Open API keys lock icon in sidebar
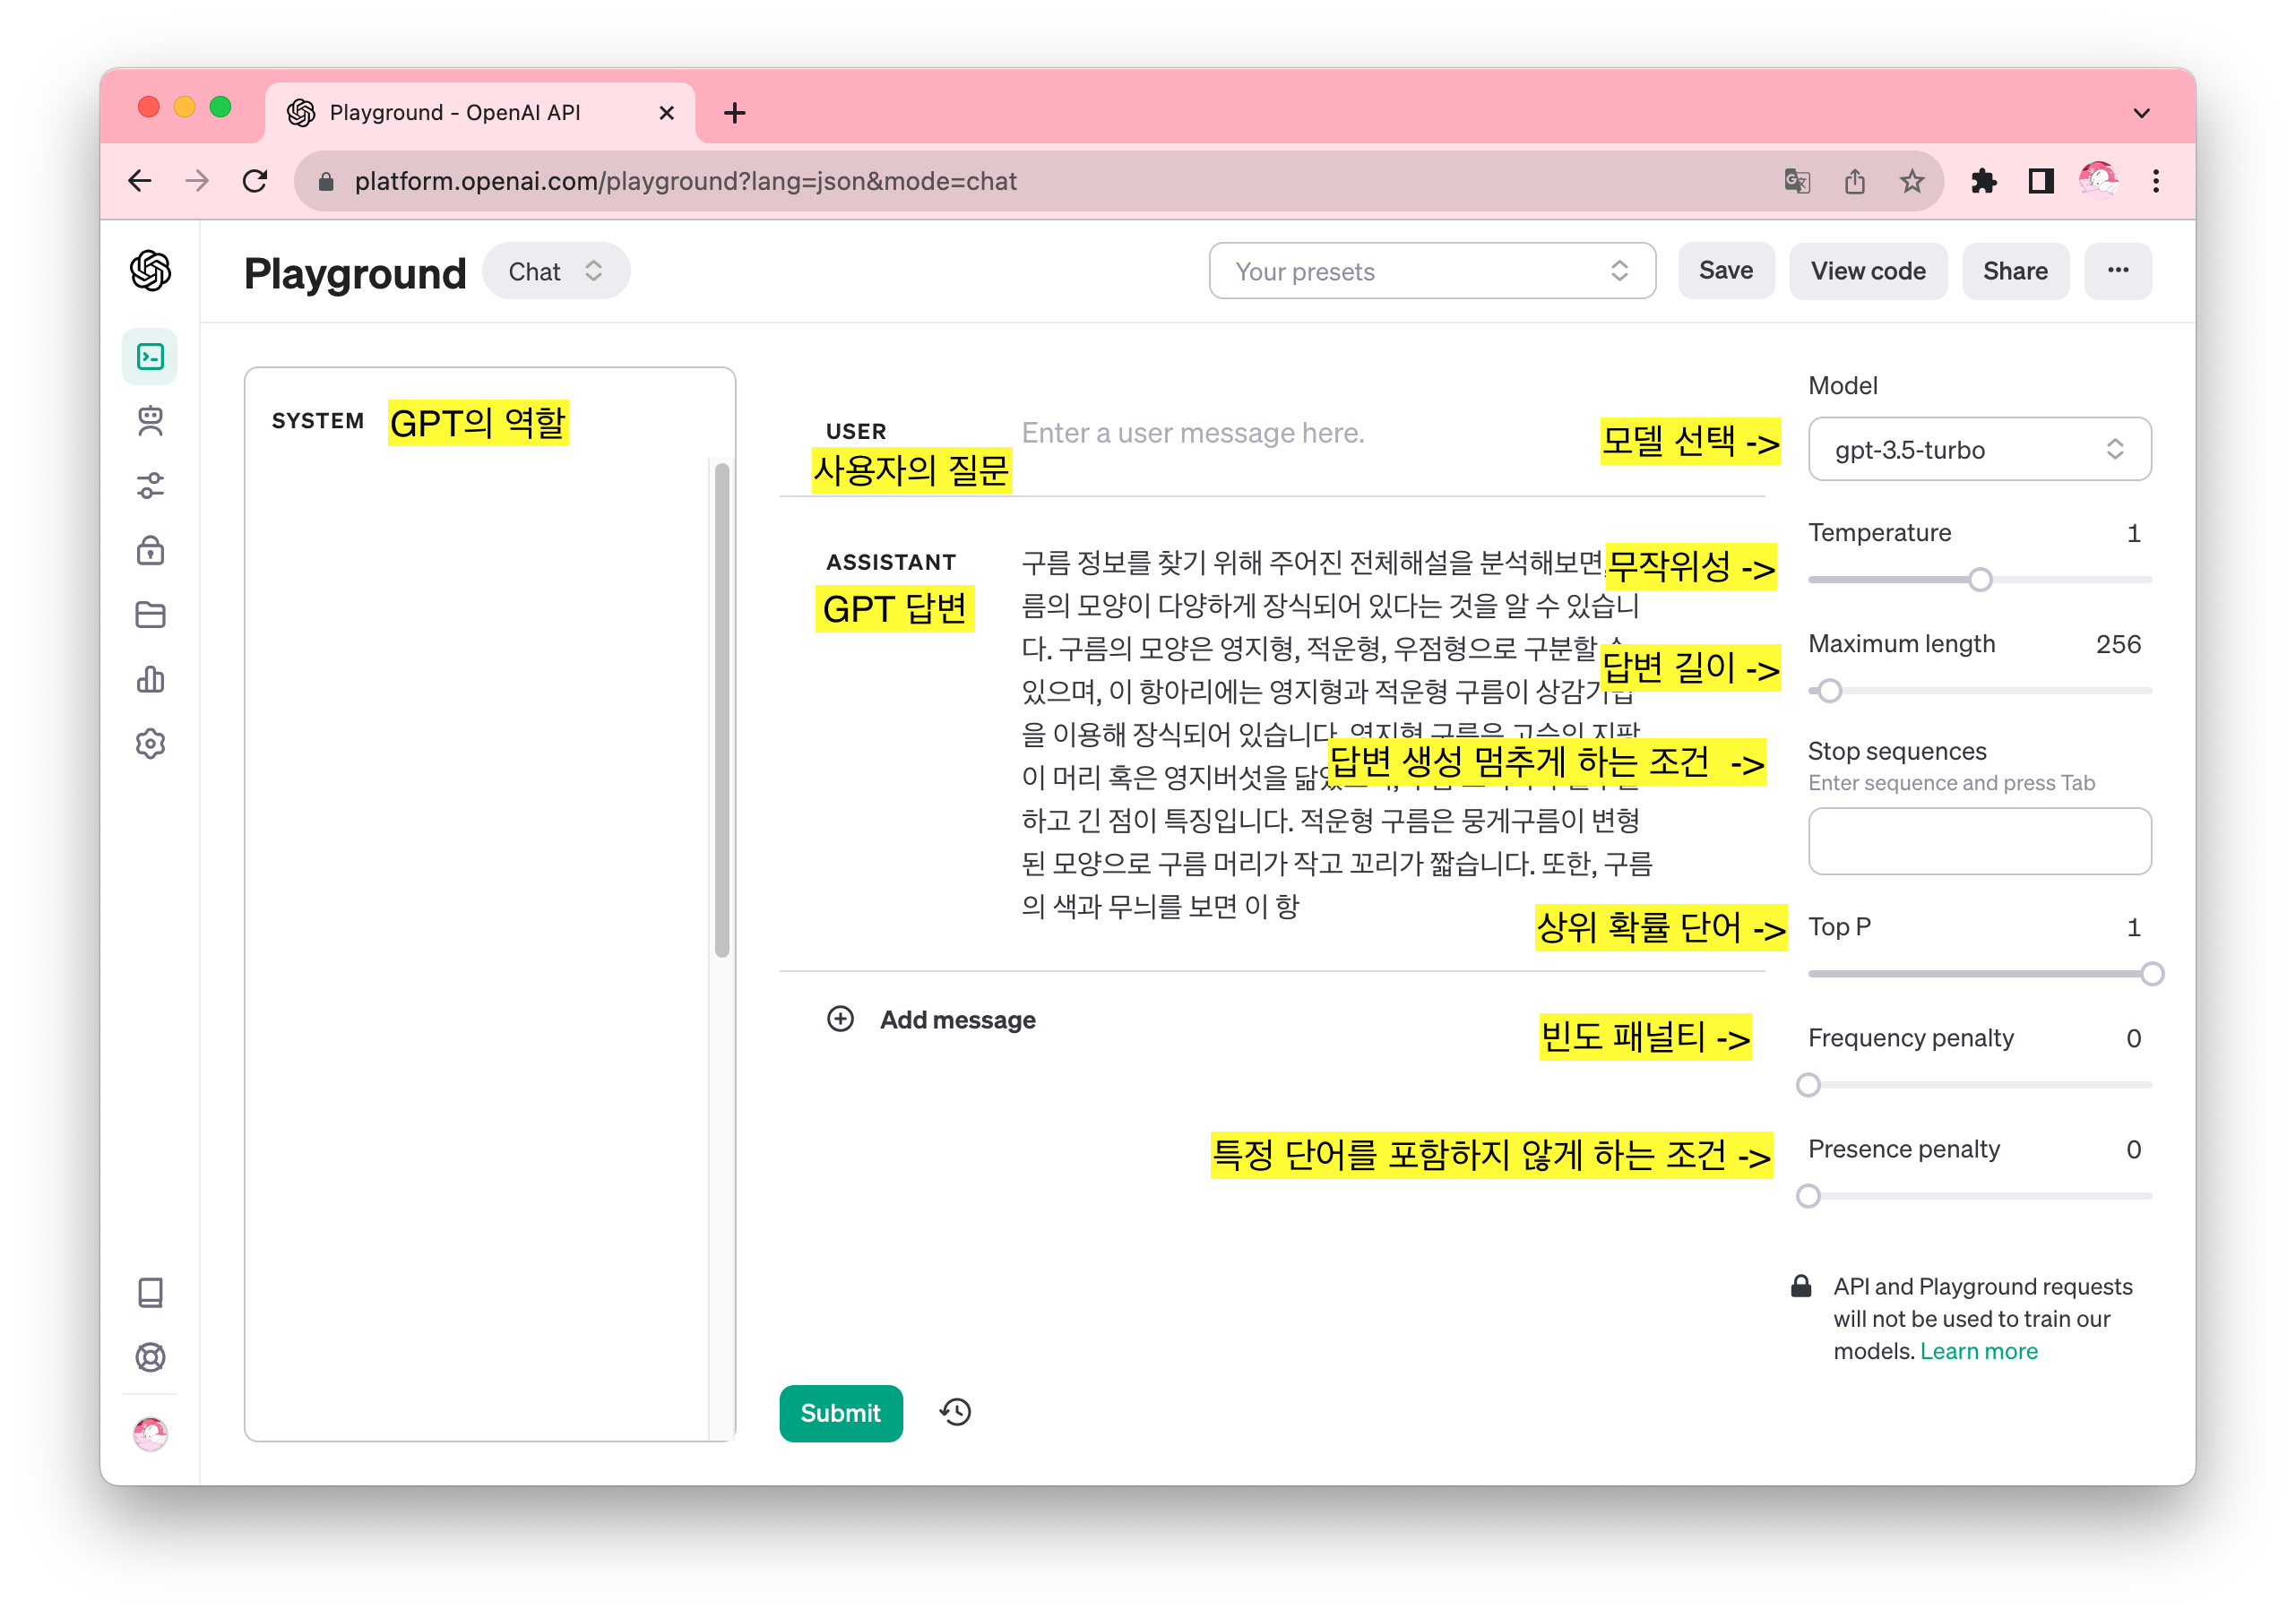This screenshot has height=1618, width=2296. point(150,551)
